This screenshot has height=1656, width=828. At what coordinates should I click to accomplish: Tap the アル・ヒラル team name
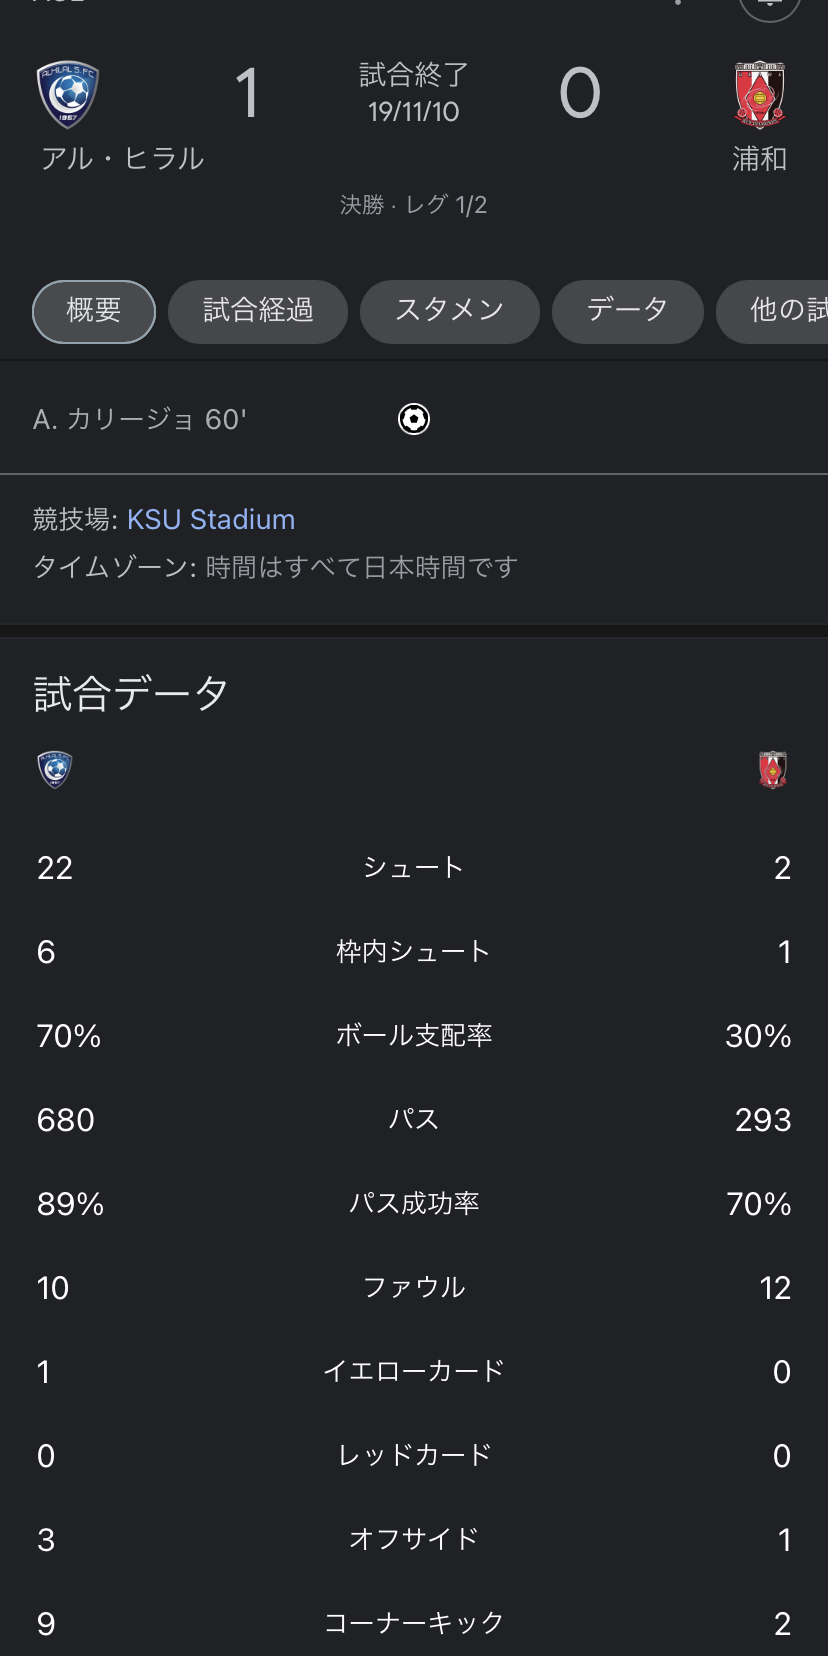(122, 159)
